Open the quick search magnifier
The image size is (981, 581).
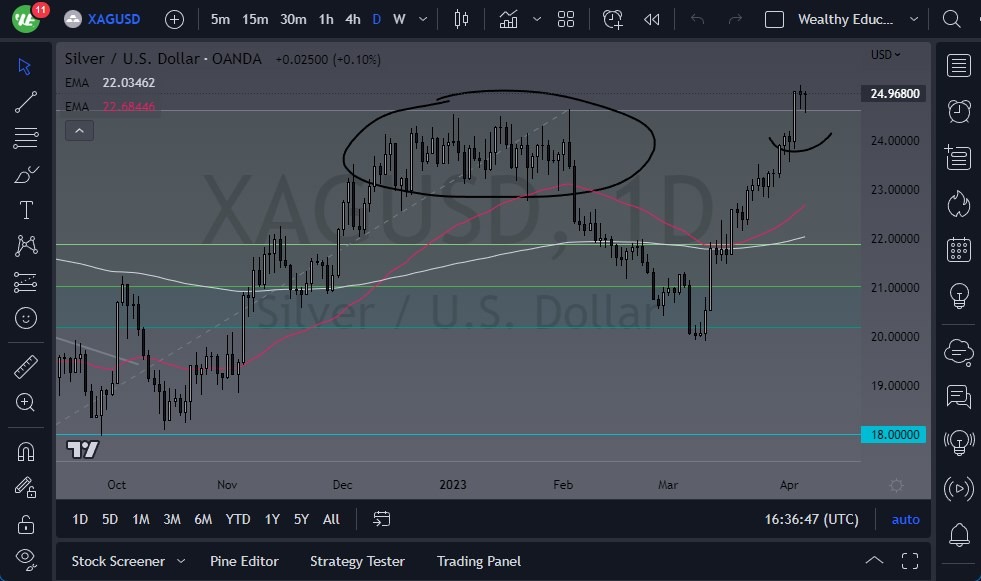pos(951,19)
